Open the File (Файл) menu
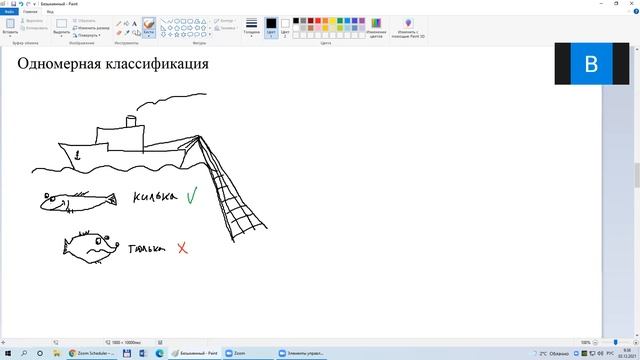Image resolution: width=640 pixels, height=360 pixels. point(9,12)
